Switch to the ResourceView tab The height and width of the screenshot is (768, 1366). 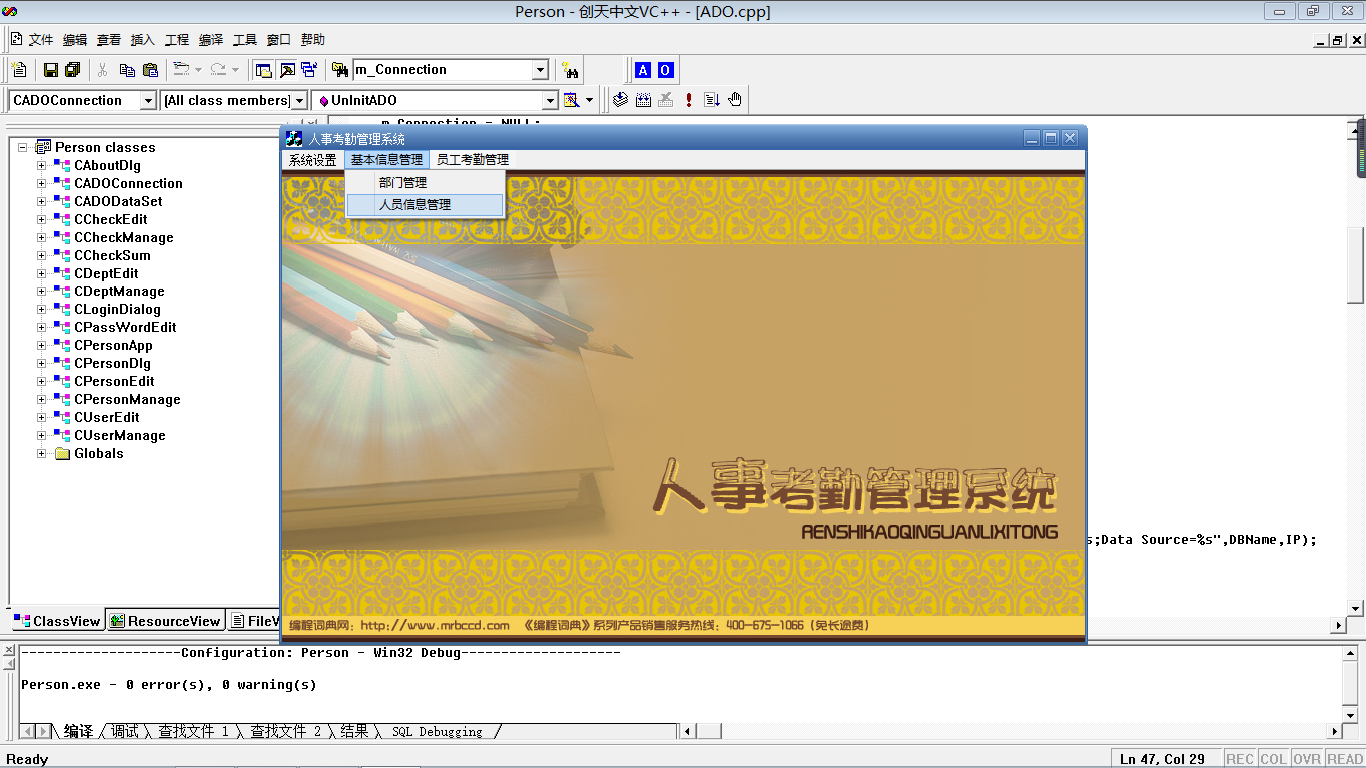coord(165,621)
